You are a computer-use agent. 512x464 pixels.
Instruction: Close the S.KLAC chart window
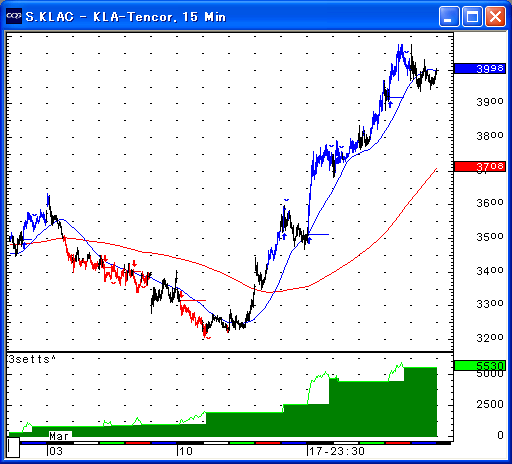click(495, 16)
